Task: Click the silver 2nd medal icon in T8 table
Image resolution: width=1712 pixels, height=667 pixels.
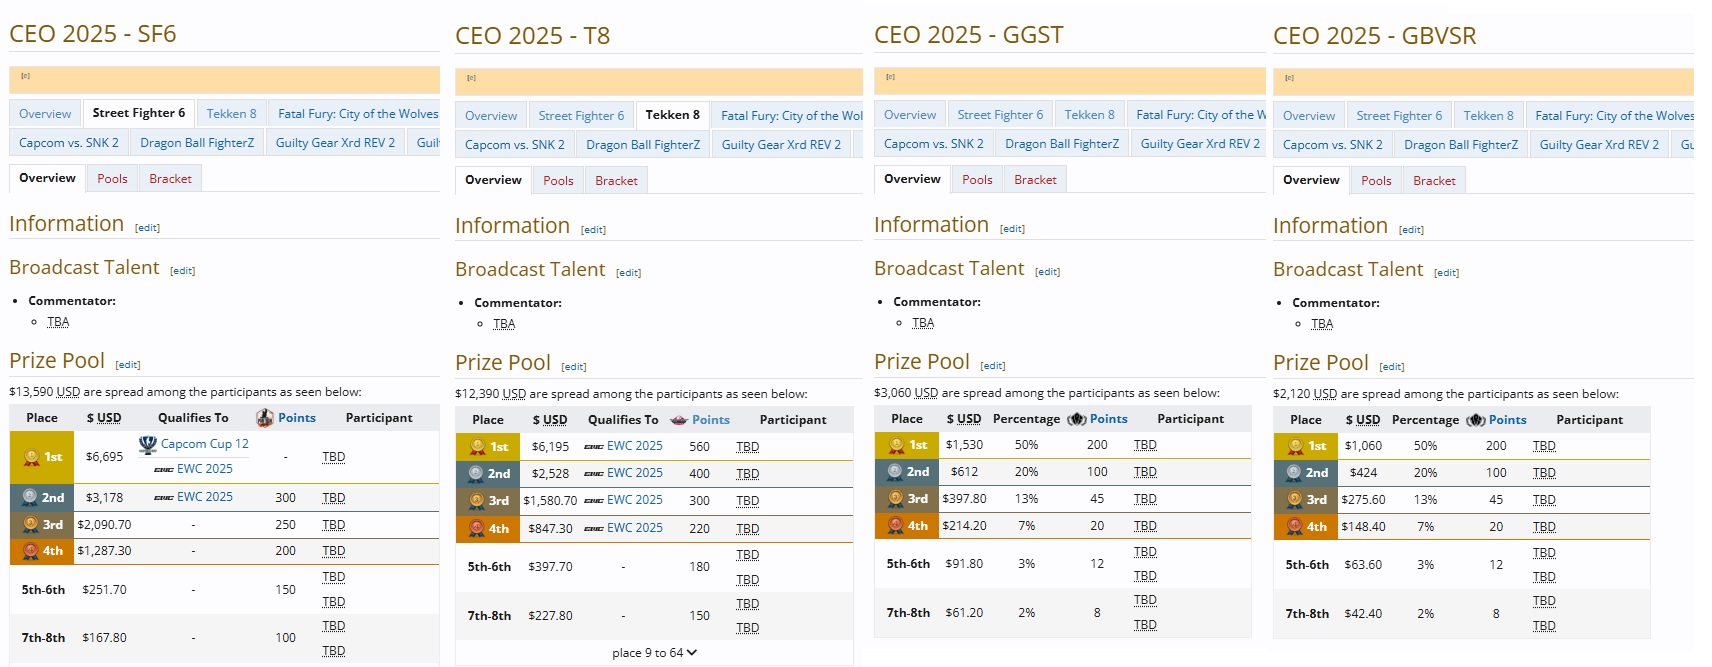Action: 476,474
